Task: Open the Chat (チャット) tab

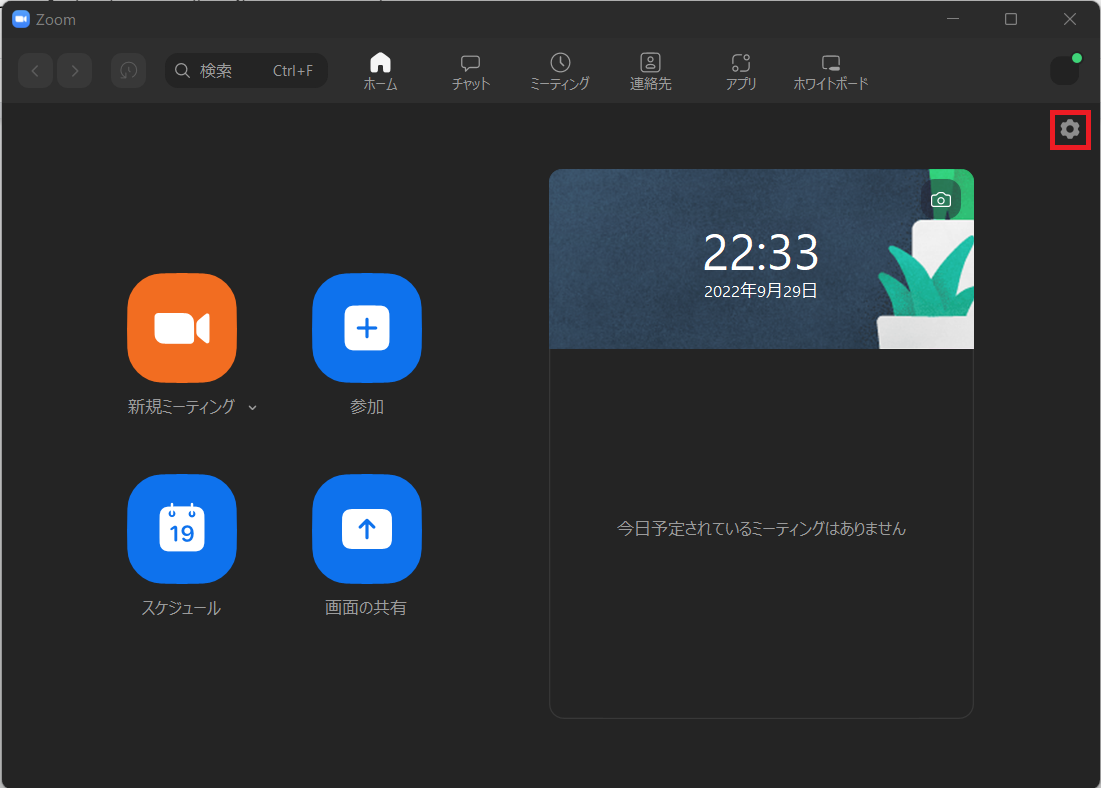Action: click(471, 71)
